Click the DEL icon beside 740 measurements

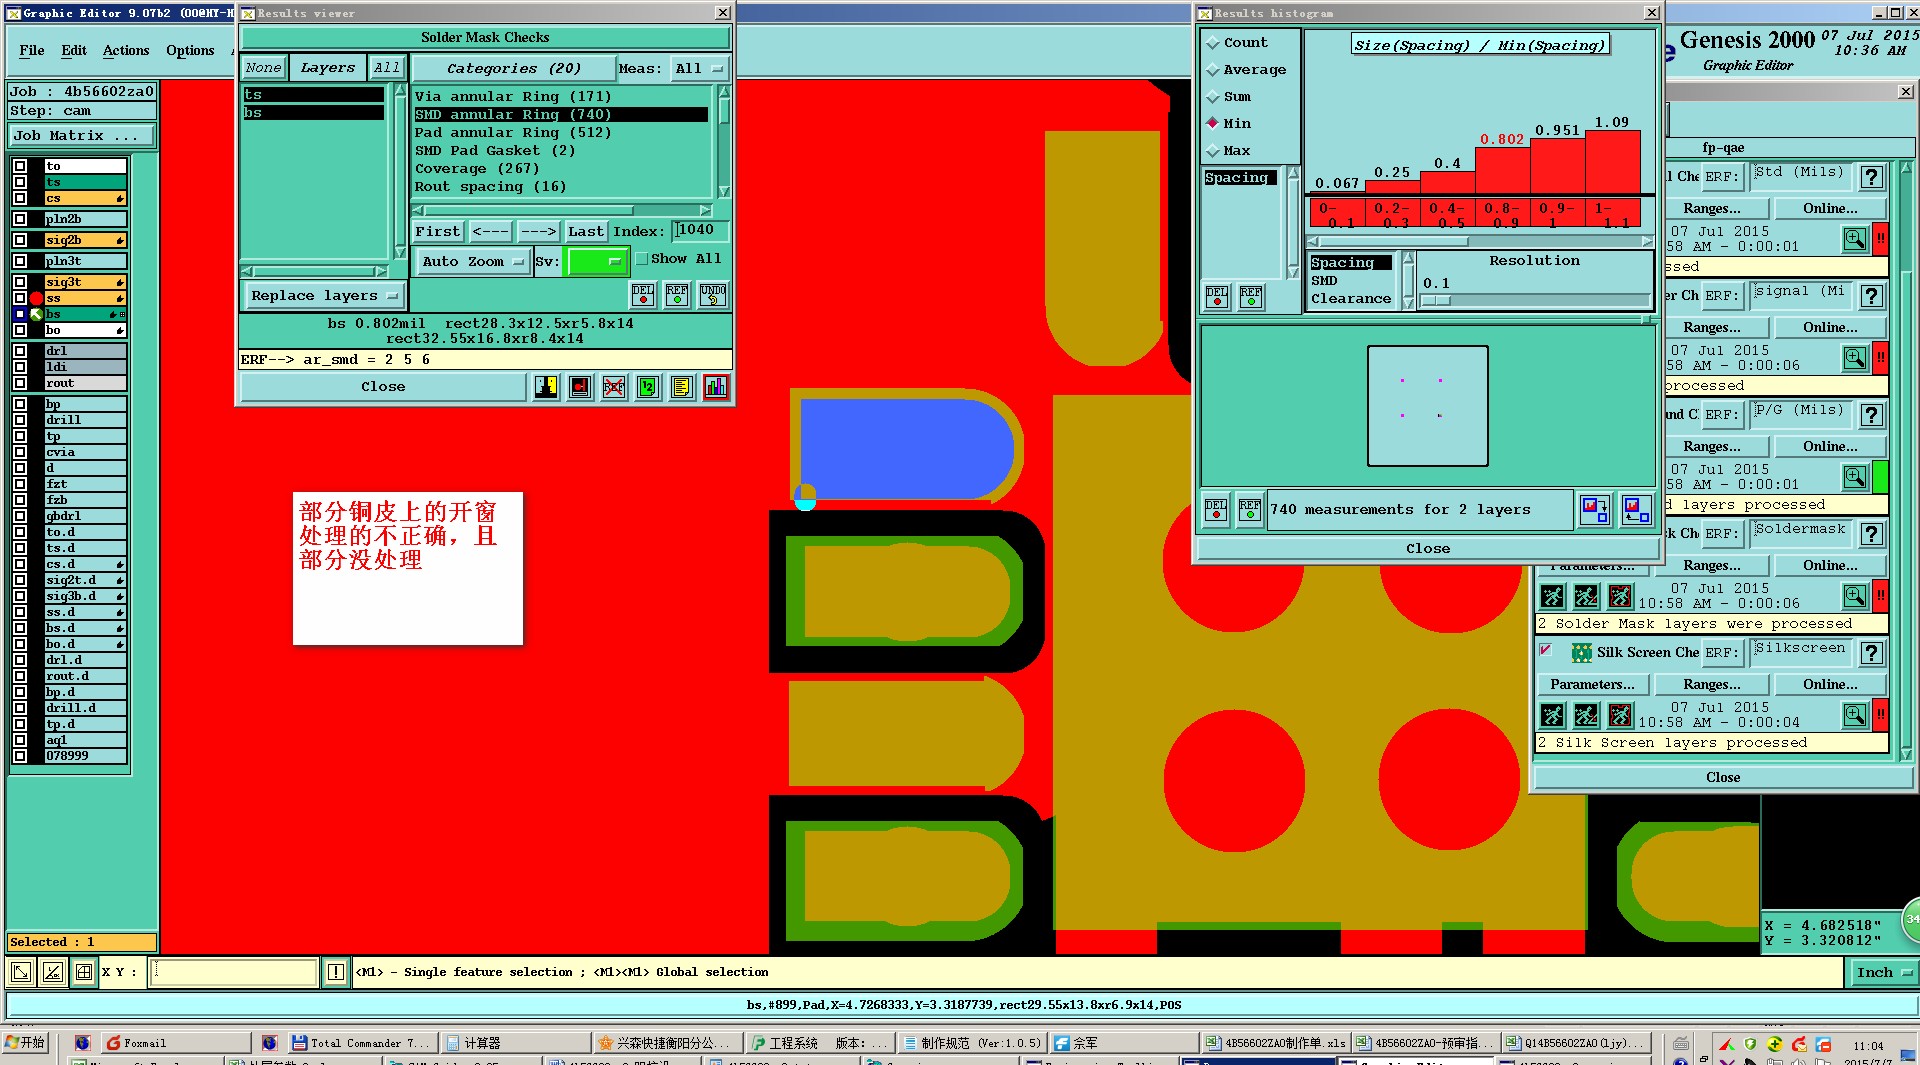click(x=1216, y=510)
